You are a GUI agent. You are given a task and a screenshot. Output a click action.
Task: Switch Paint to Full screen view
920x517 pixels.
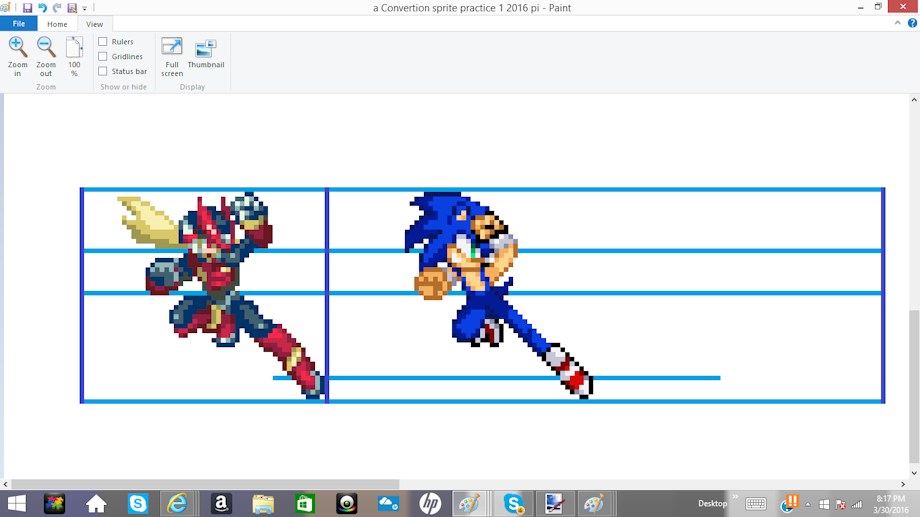click(172, 56)
